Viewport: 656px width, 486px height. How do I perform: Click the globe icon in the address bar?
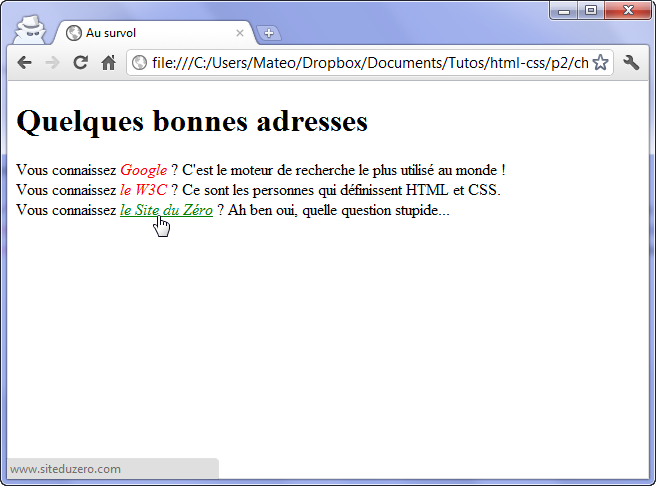[139, 63]
